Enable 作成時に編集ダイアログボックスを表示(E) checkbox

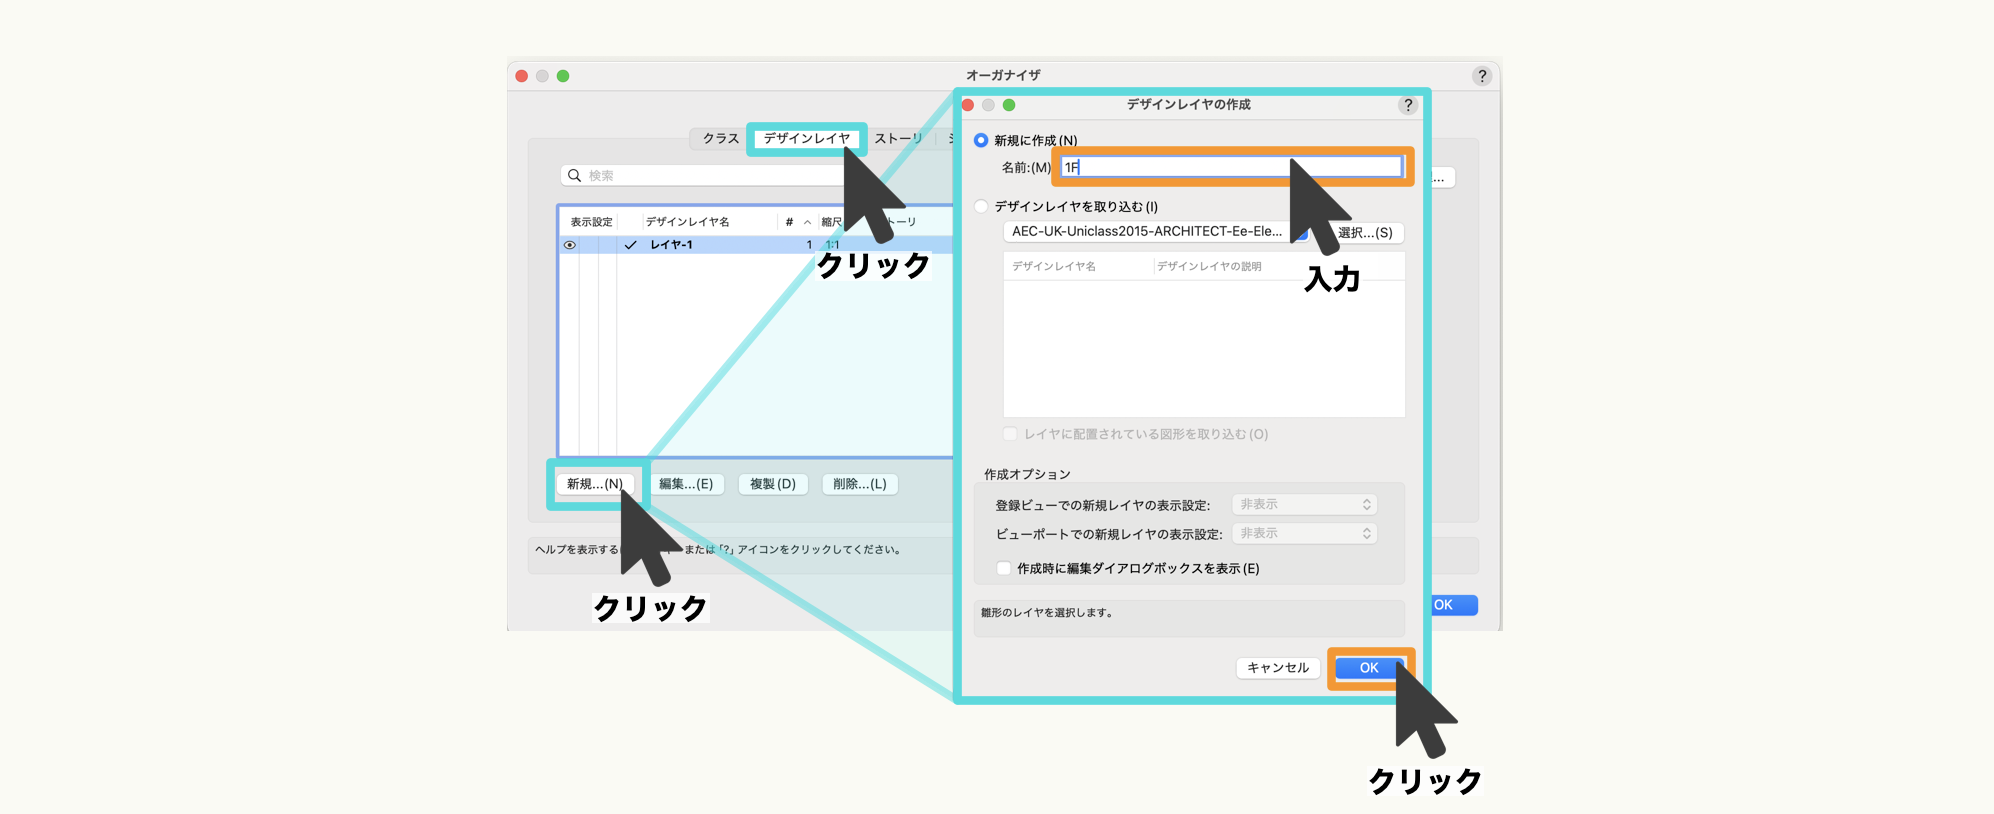[1004, 569]
